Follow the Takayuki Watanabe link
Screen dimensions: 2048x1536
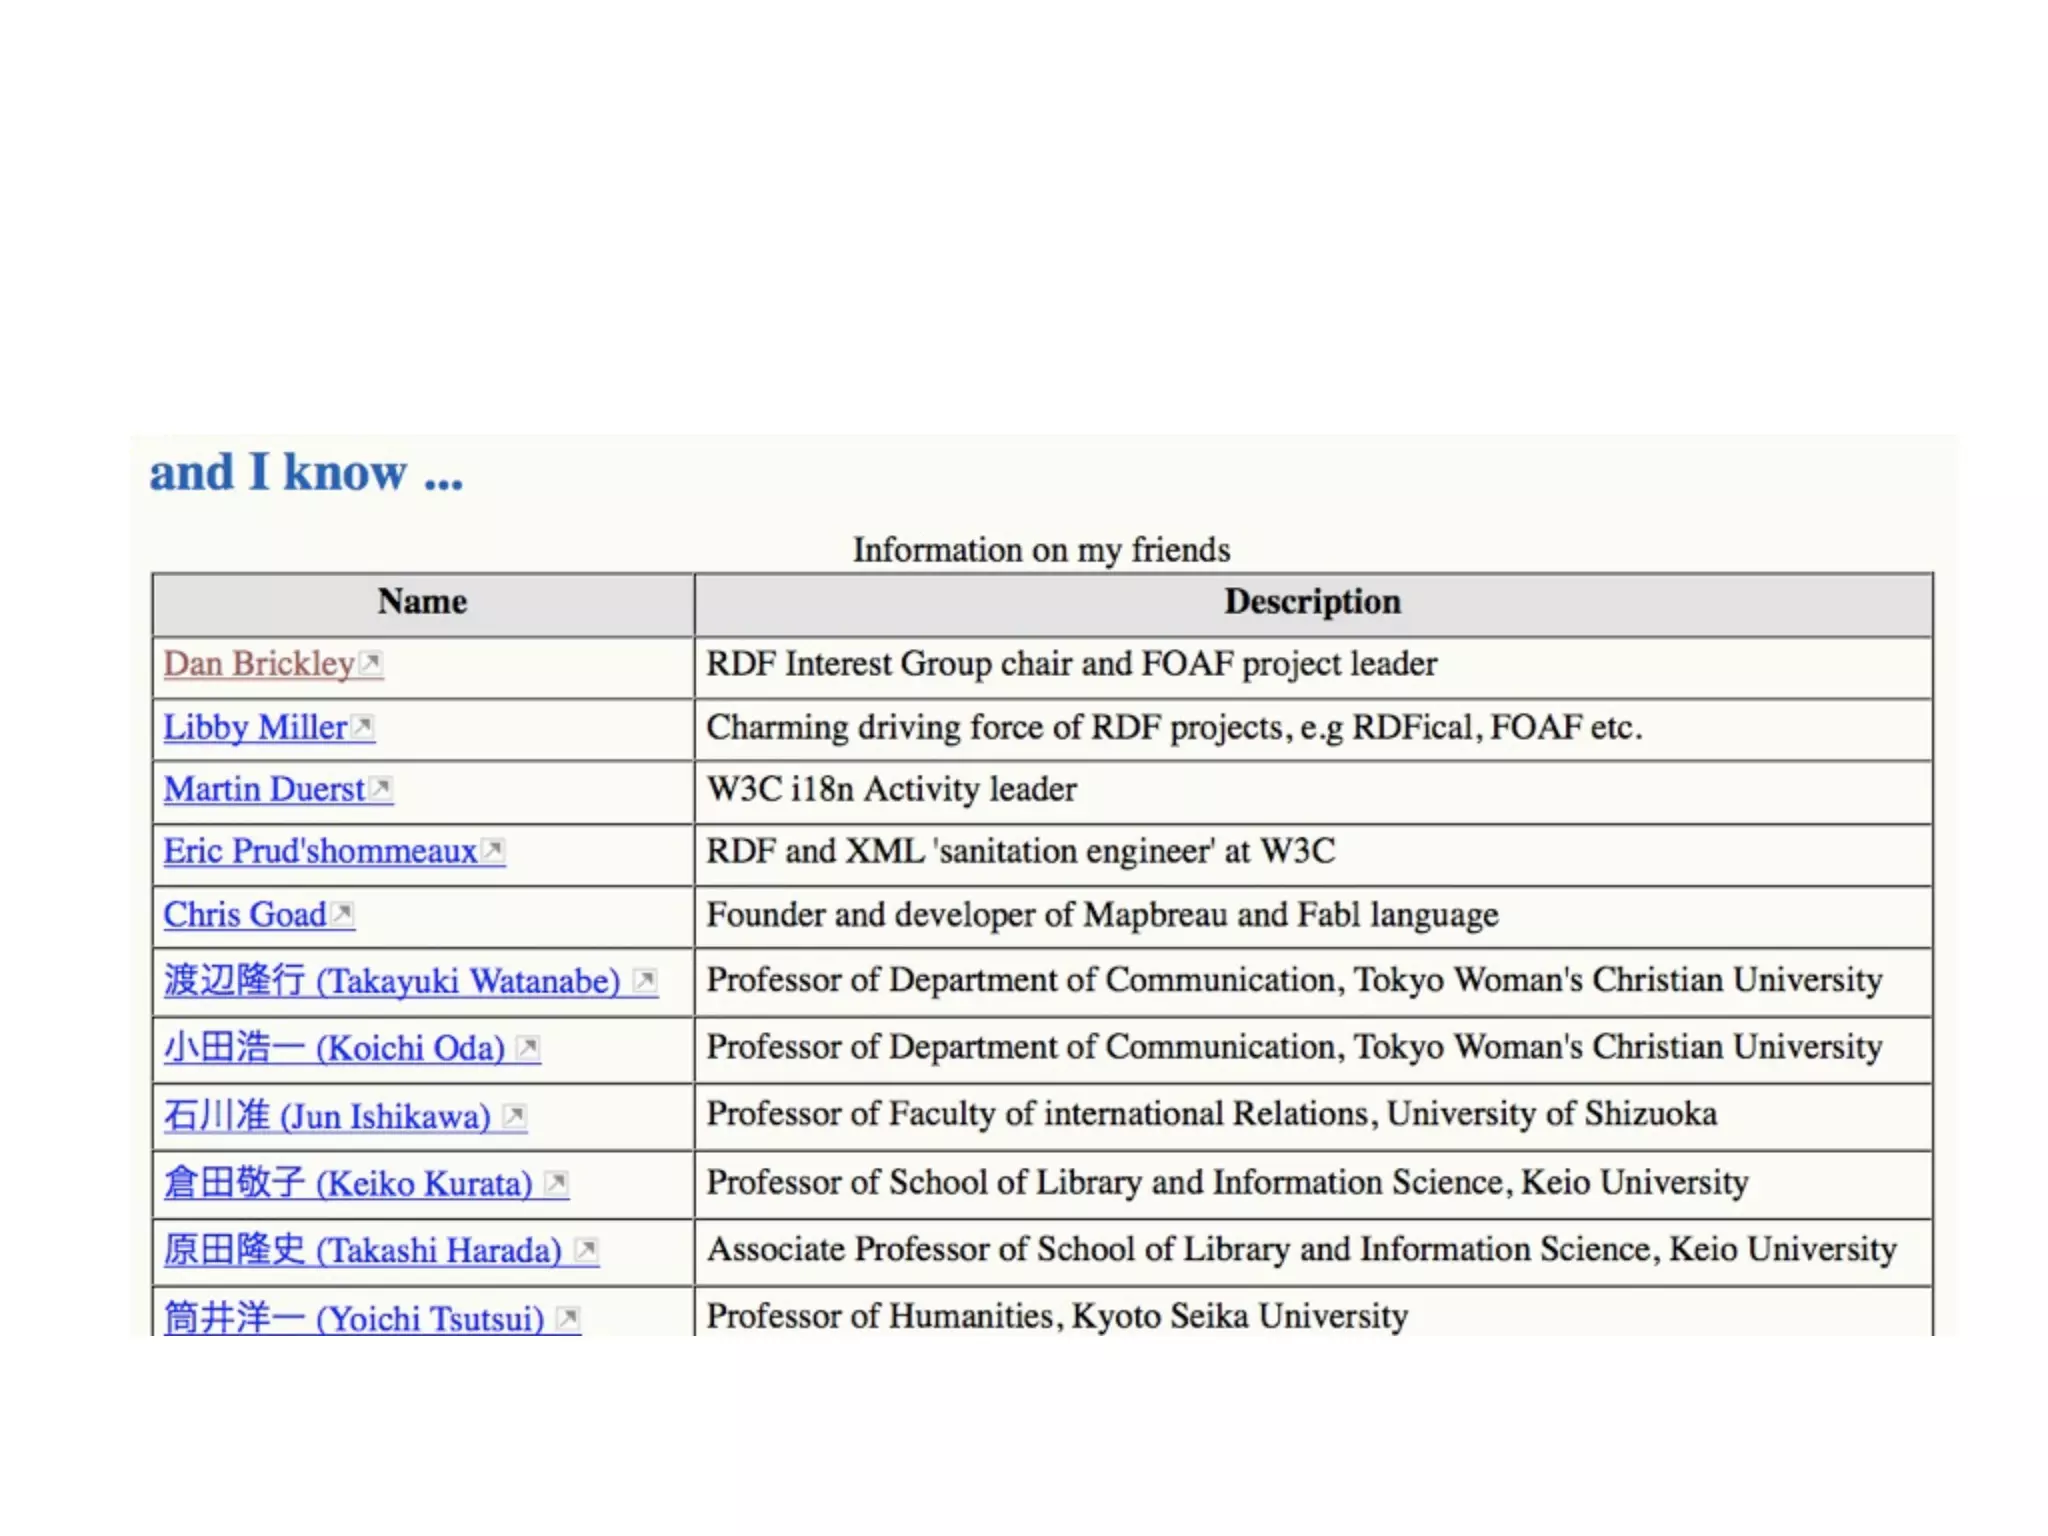point(392,981)
